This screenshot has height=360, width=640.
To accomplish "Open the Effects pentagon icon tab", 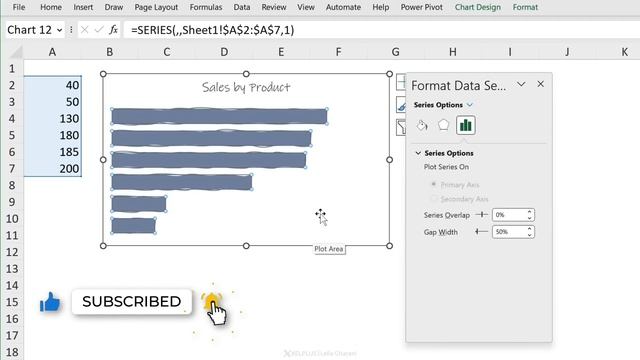I will (x=443, y=125).
